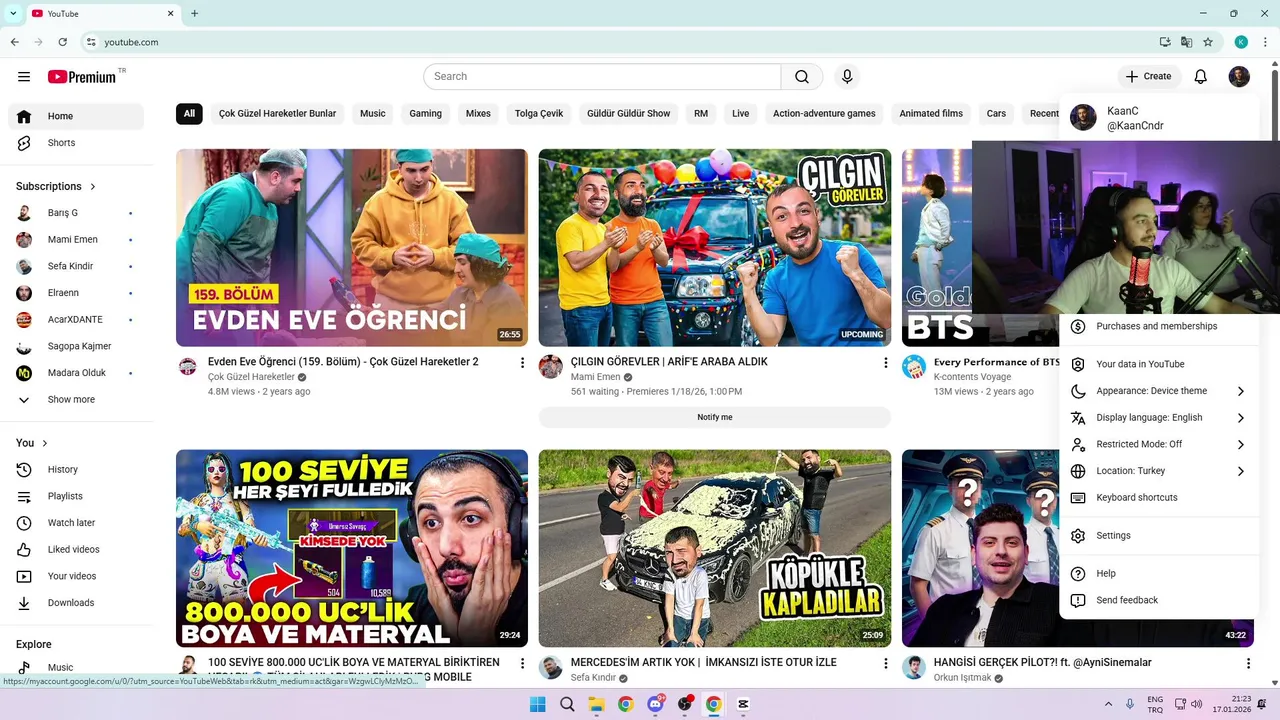Expand Appearance: Device theme submenu
The width and height of the screenshot is (1280, 720).
tap(1159, 391)
